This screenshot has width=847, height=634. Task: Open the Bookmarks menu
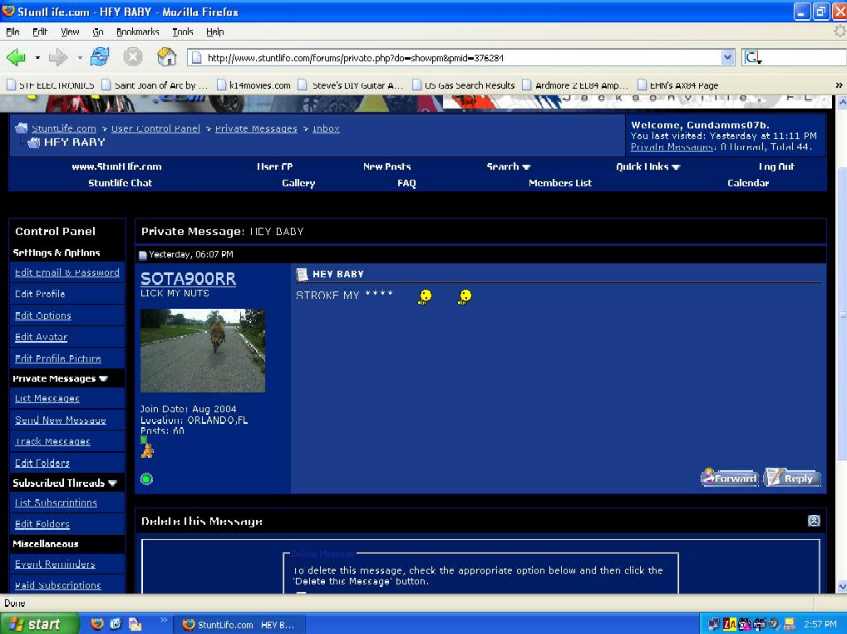point(137,32)
